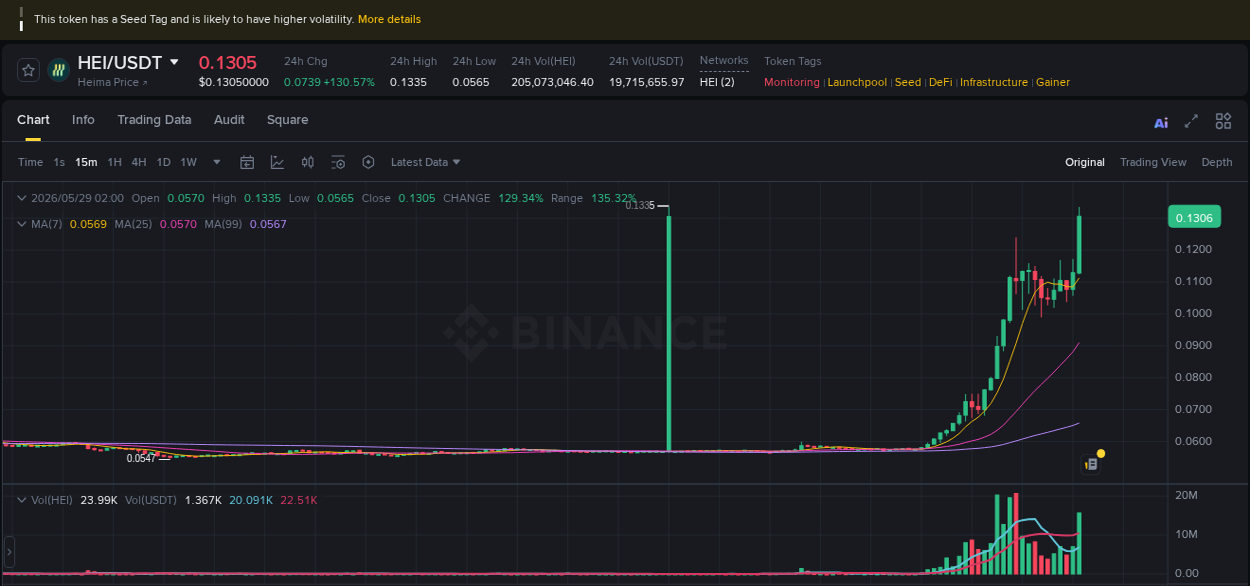This screenshot has width=1250, height=586.
Task: Expand the left side panel arrow
Action: click(x=9, y=551)
